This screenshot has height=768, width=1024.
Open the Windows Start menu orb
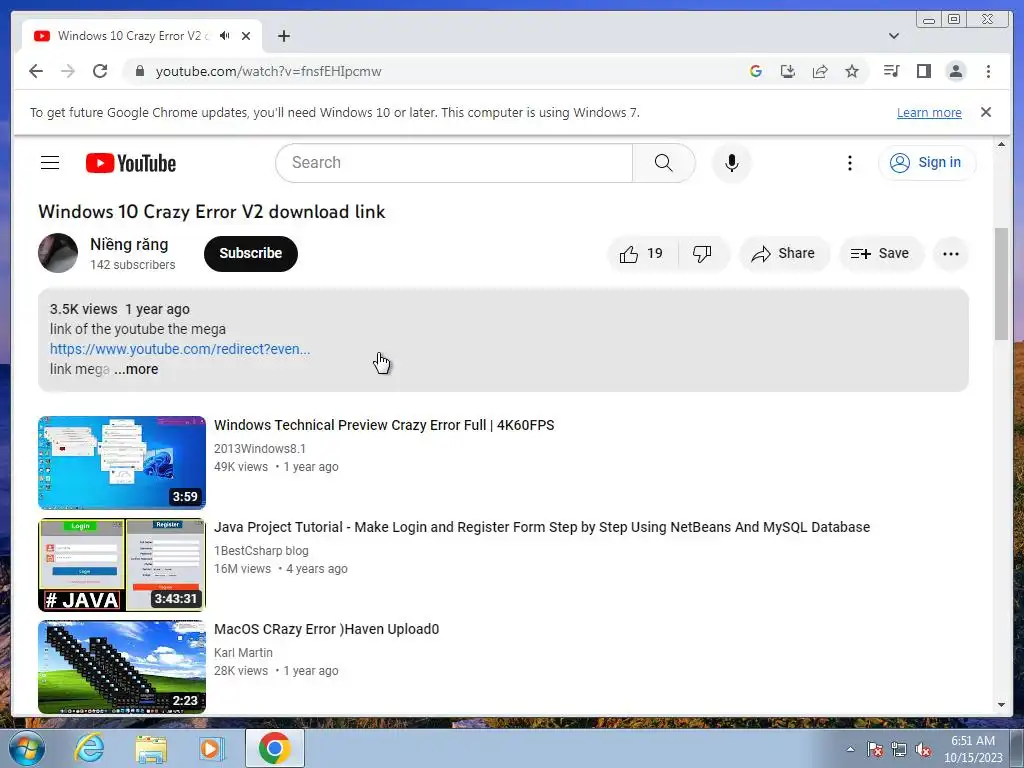pyautogui.click(x=27, y=748)
